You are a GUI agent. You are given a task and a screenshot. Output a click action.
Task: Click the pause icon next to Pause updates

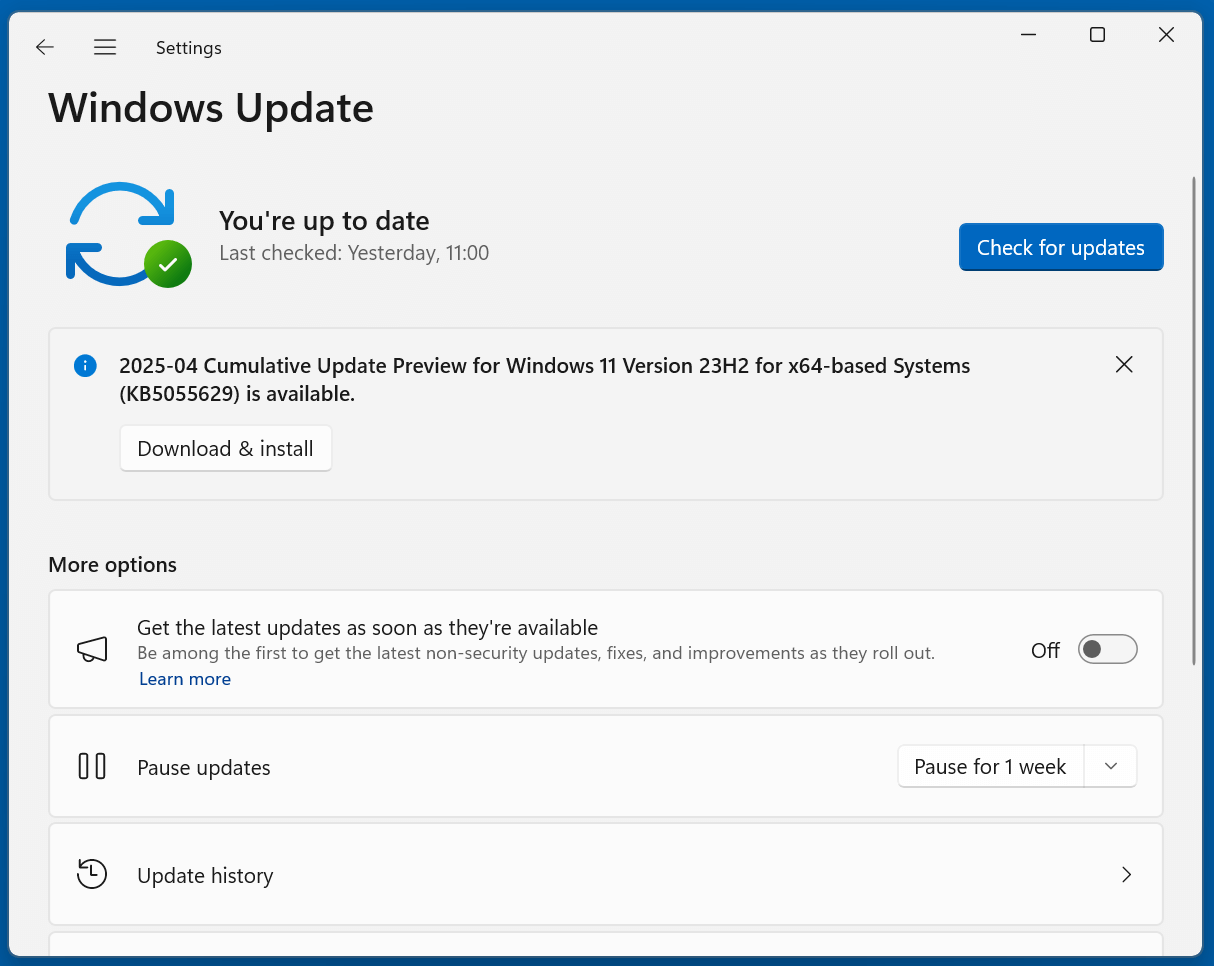click(91, 767)
